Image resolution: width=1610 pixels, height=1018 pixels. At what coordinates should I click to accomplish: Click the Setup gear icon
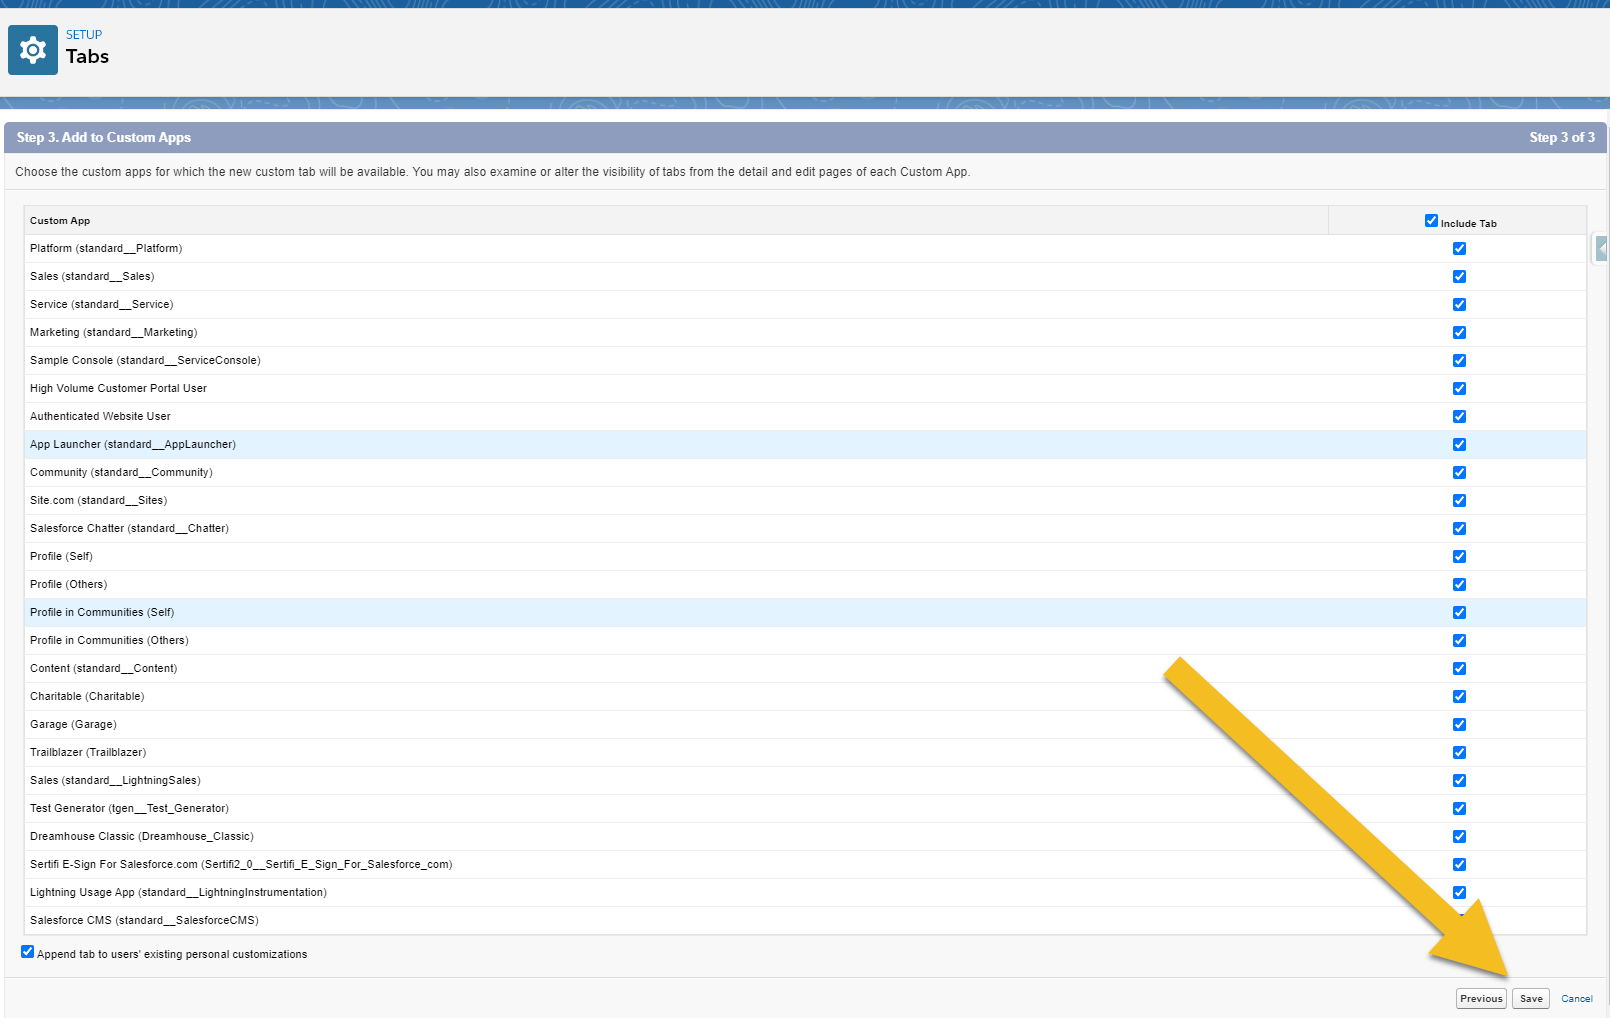point(32,49)
